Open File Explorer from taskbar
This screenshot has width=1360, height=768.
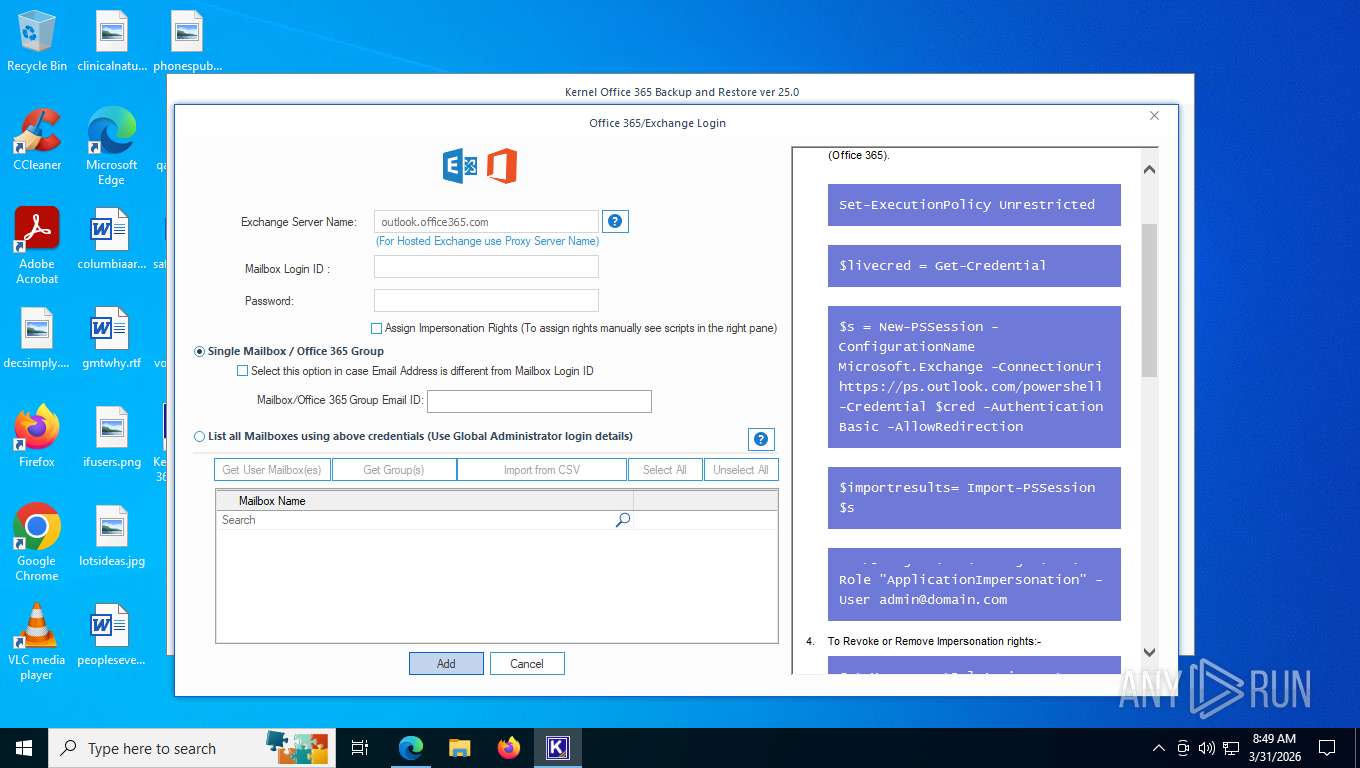459,748
